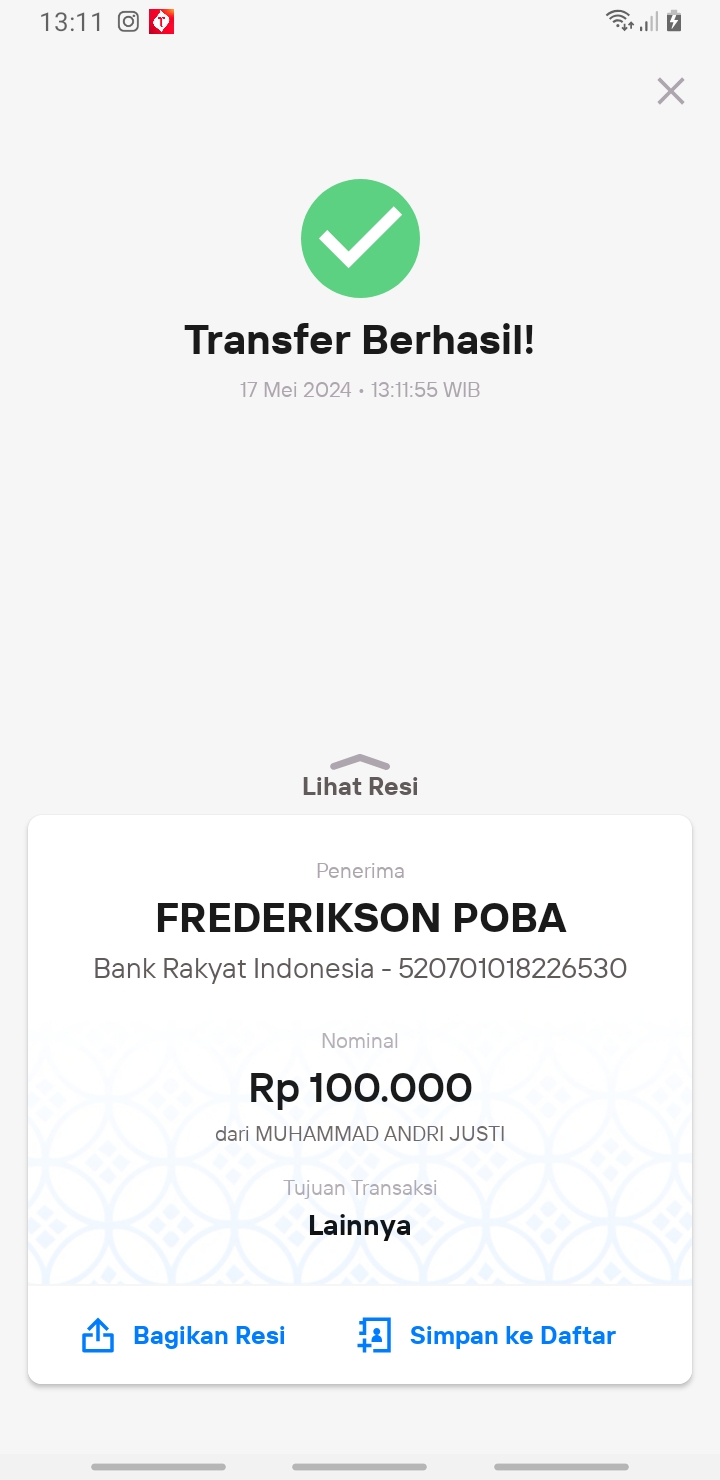Tap the status bar clock 13:11
Image resolution: width=720 pixels, height=1480 pixels.
(71, 22)
